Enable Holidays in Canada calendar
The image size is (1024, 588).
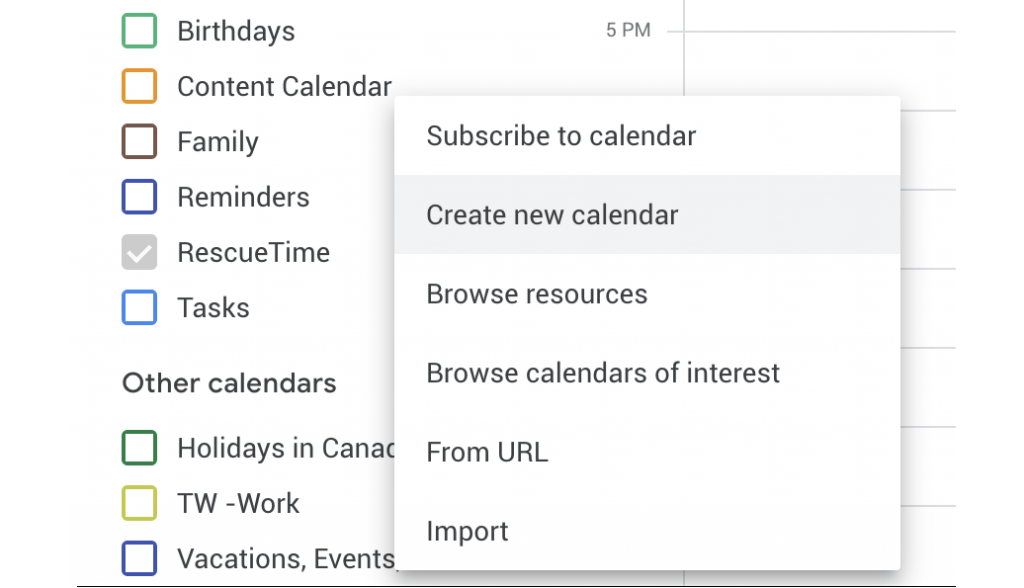coord(139,448)
